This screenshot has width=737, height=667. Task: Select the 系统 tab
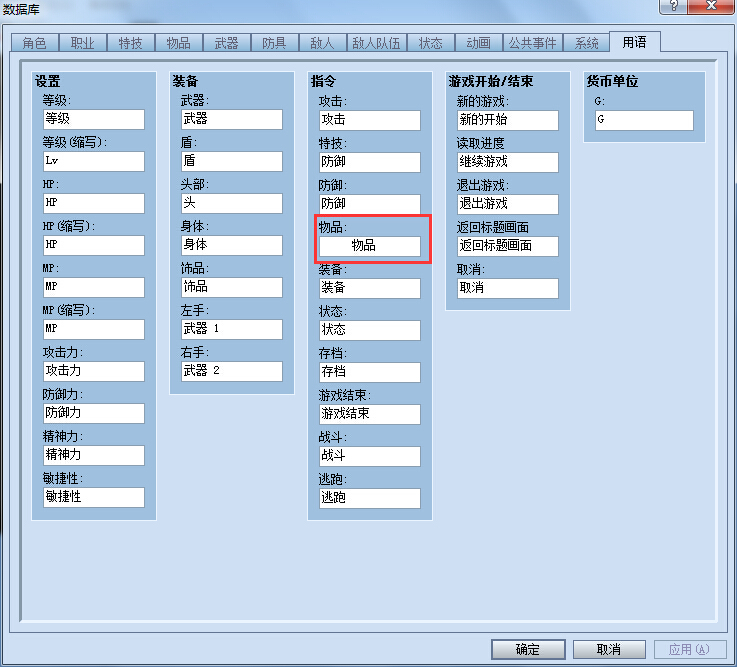coord(587,43)
